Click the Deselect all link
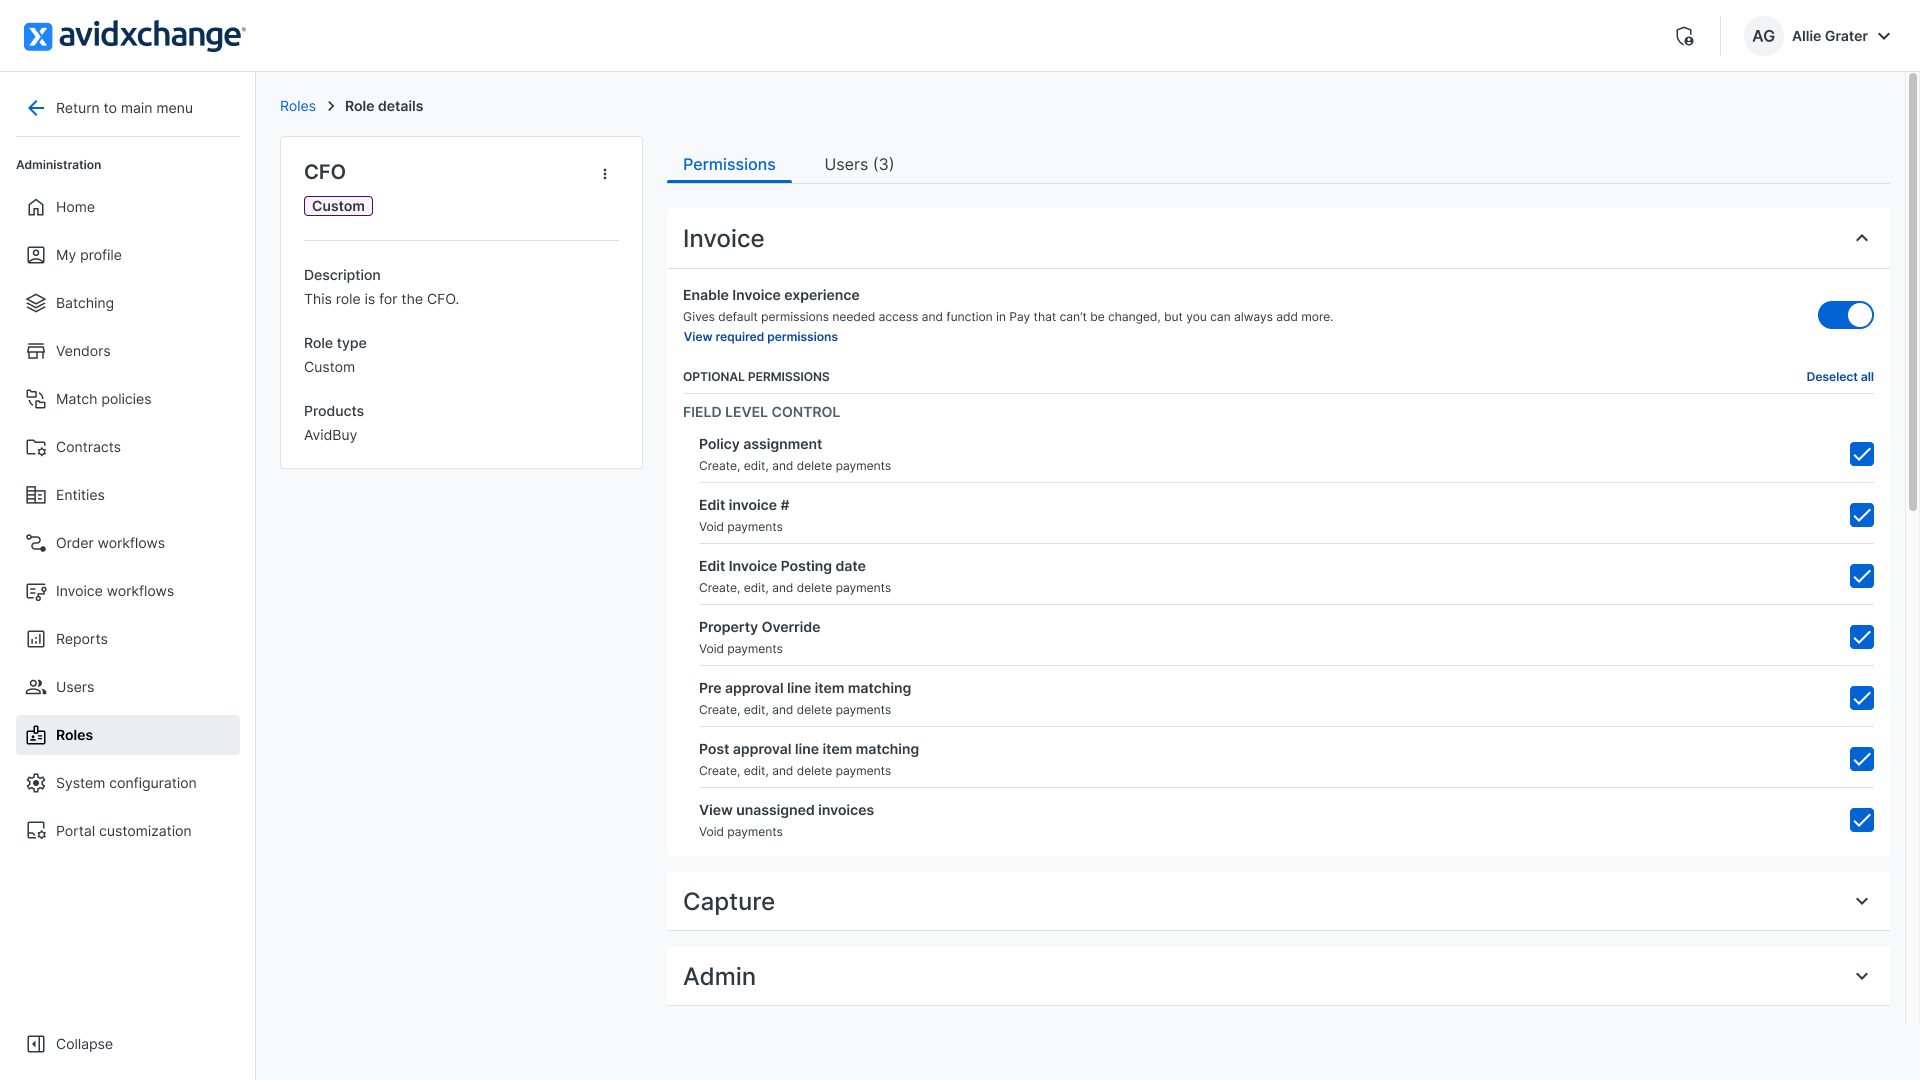 click(x=1840, y=377)
